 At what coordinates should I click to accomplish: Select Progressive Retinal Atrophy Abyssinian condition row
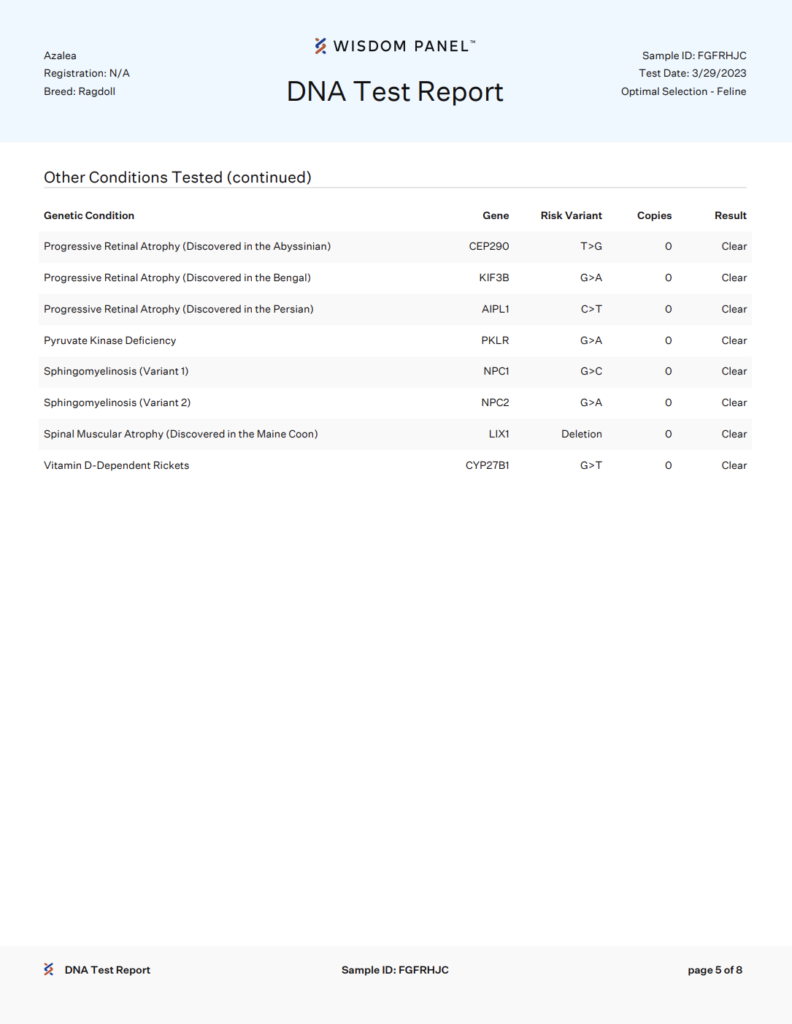395,246
